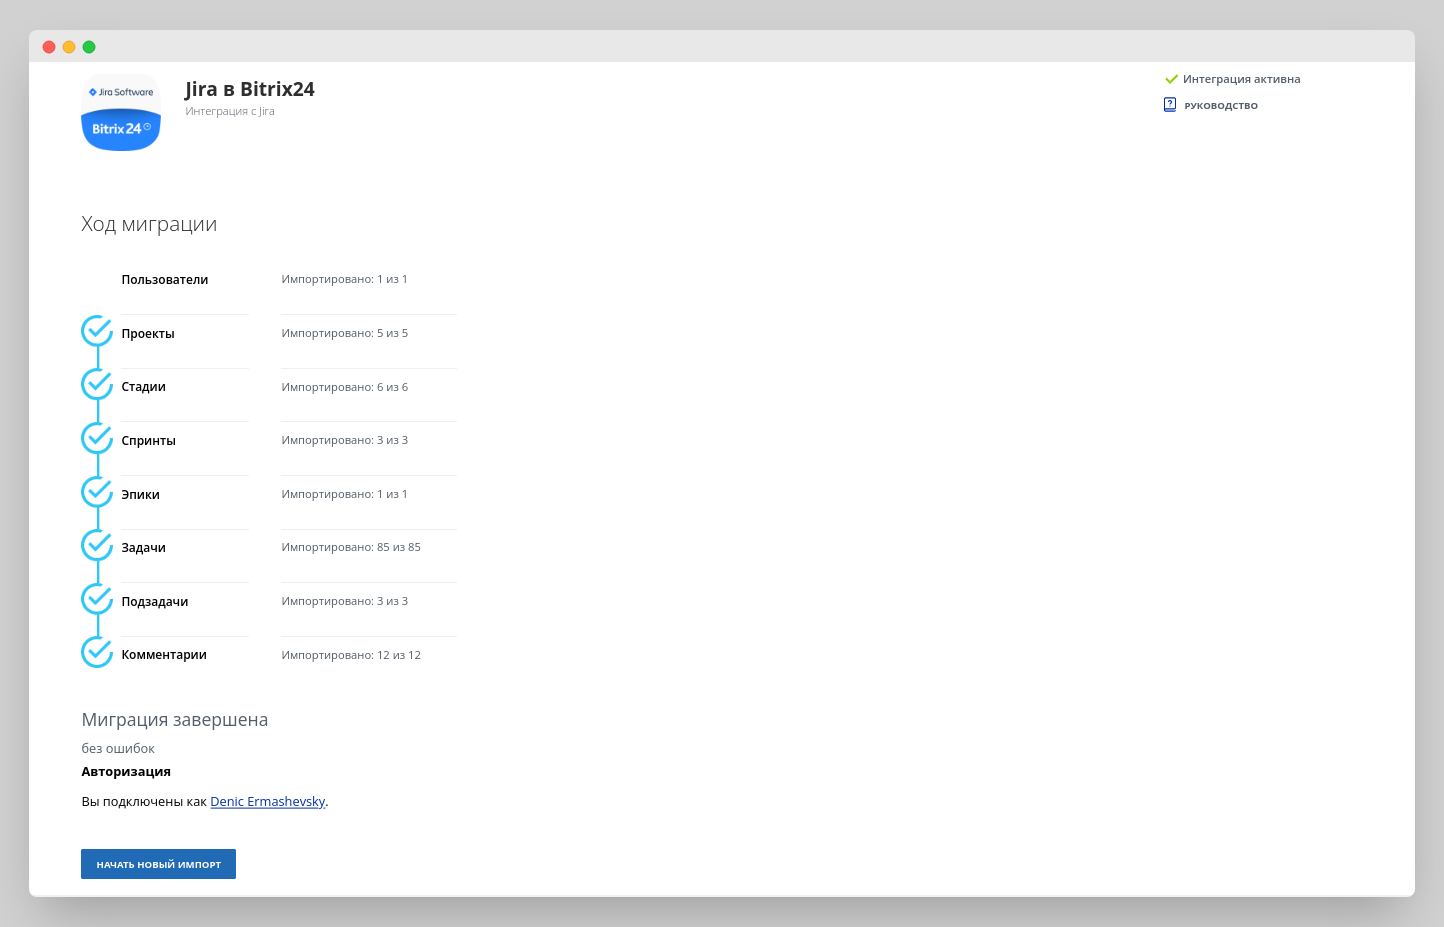Click the Пользователи migration step label
Image resolution: width=1444 pixels, height=927 pixels.
[x=165, y=280]
